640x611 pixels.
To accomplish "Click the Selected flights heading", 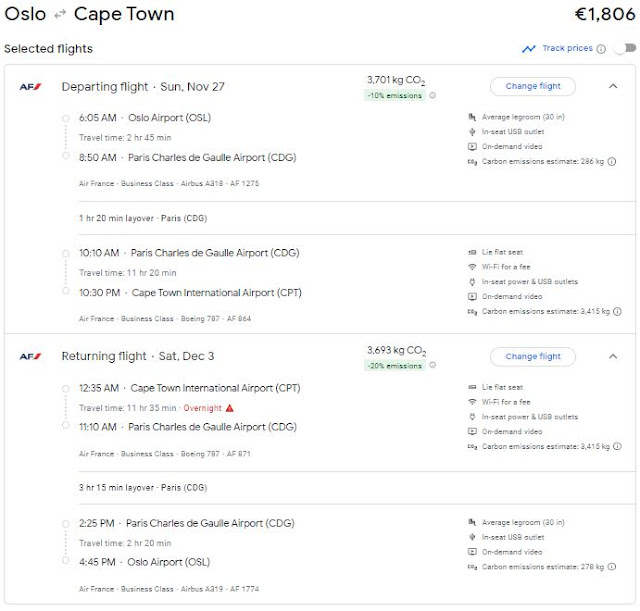I will tap(48, 49).
